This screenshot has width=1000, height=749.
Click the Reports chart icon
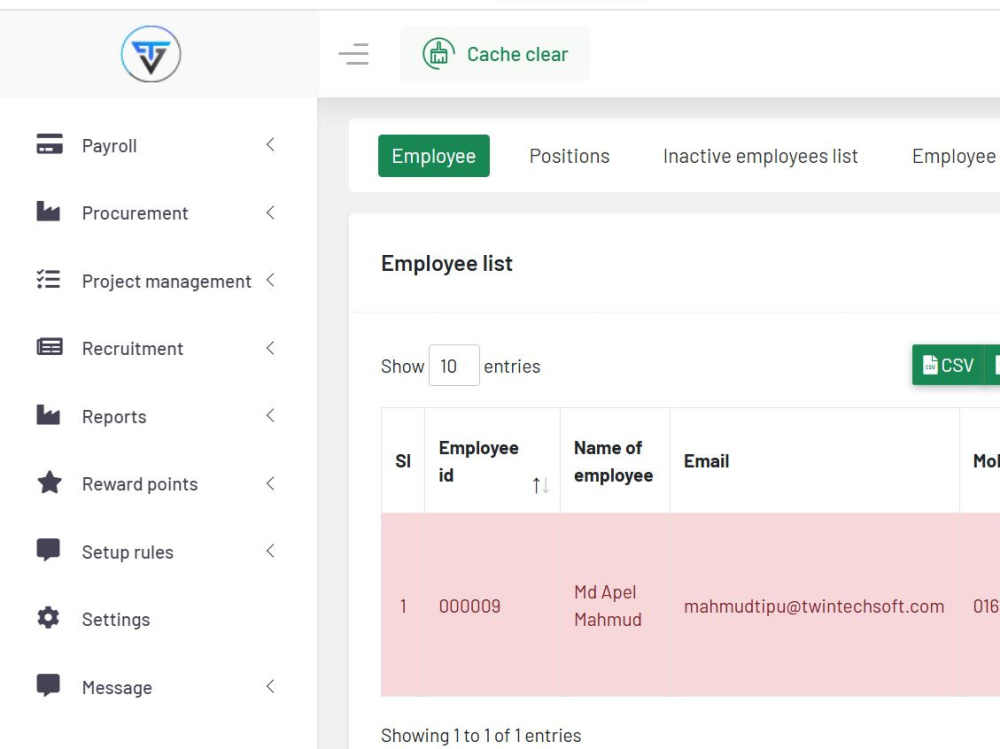48,415
